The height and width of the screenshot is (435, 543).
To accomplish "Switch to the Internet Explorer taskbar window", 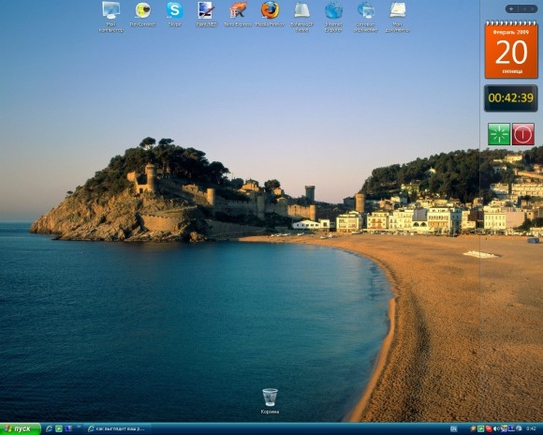I will point(117,429).
